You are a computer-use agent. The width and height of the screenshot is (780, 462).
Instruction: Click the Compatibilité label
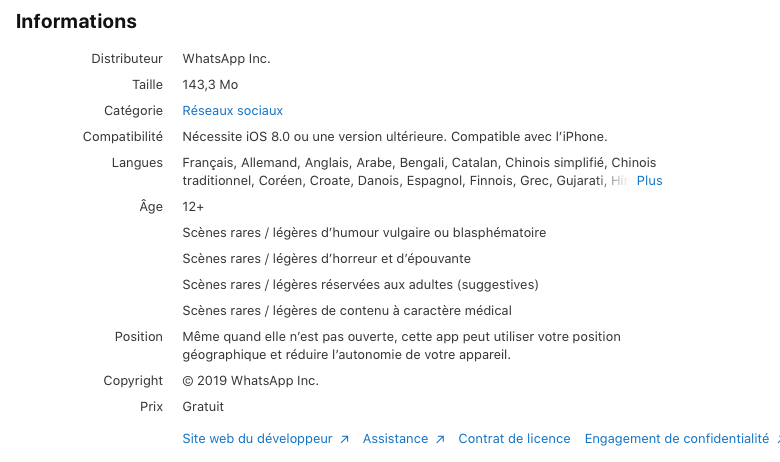pyautogui.click(x=123, y=137)
